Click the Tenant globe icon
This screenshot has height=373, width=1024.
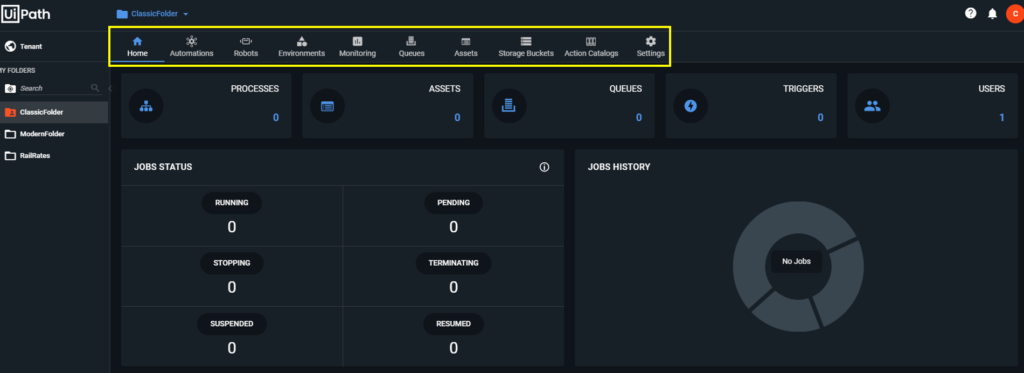click(x=10, y=46)
